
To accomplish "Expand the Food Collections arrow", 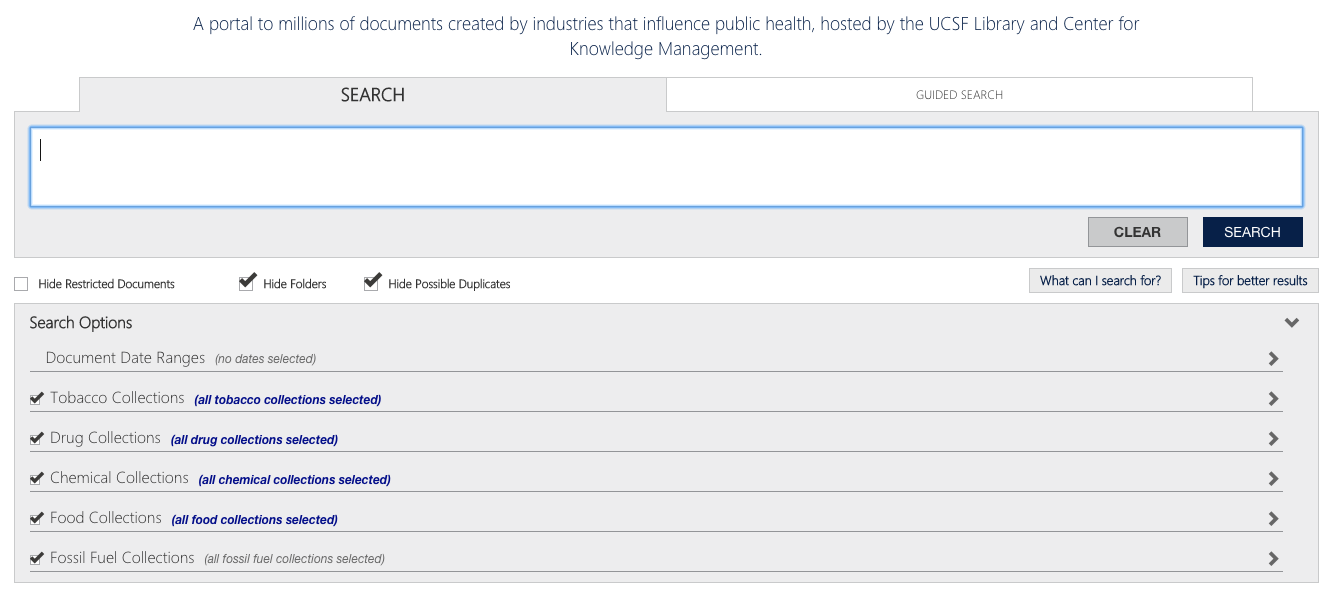I will [x=1273, y=518].
